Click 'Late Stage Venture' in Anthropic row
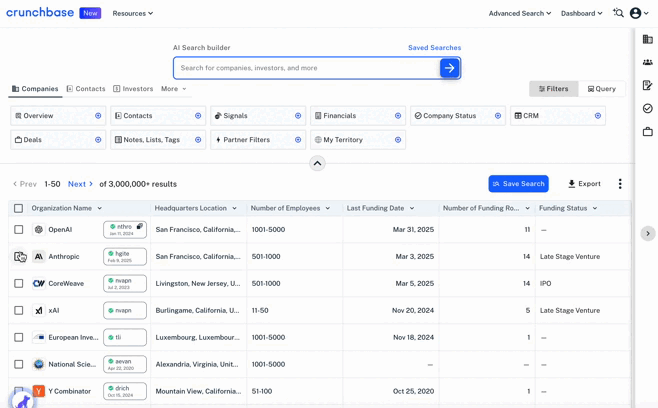The width and height of the screenshot is (658, 408). [x=569, y=256]
